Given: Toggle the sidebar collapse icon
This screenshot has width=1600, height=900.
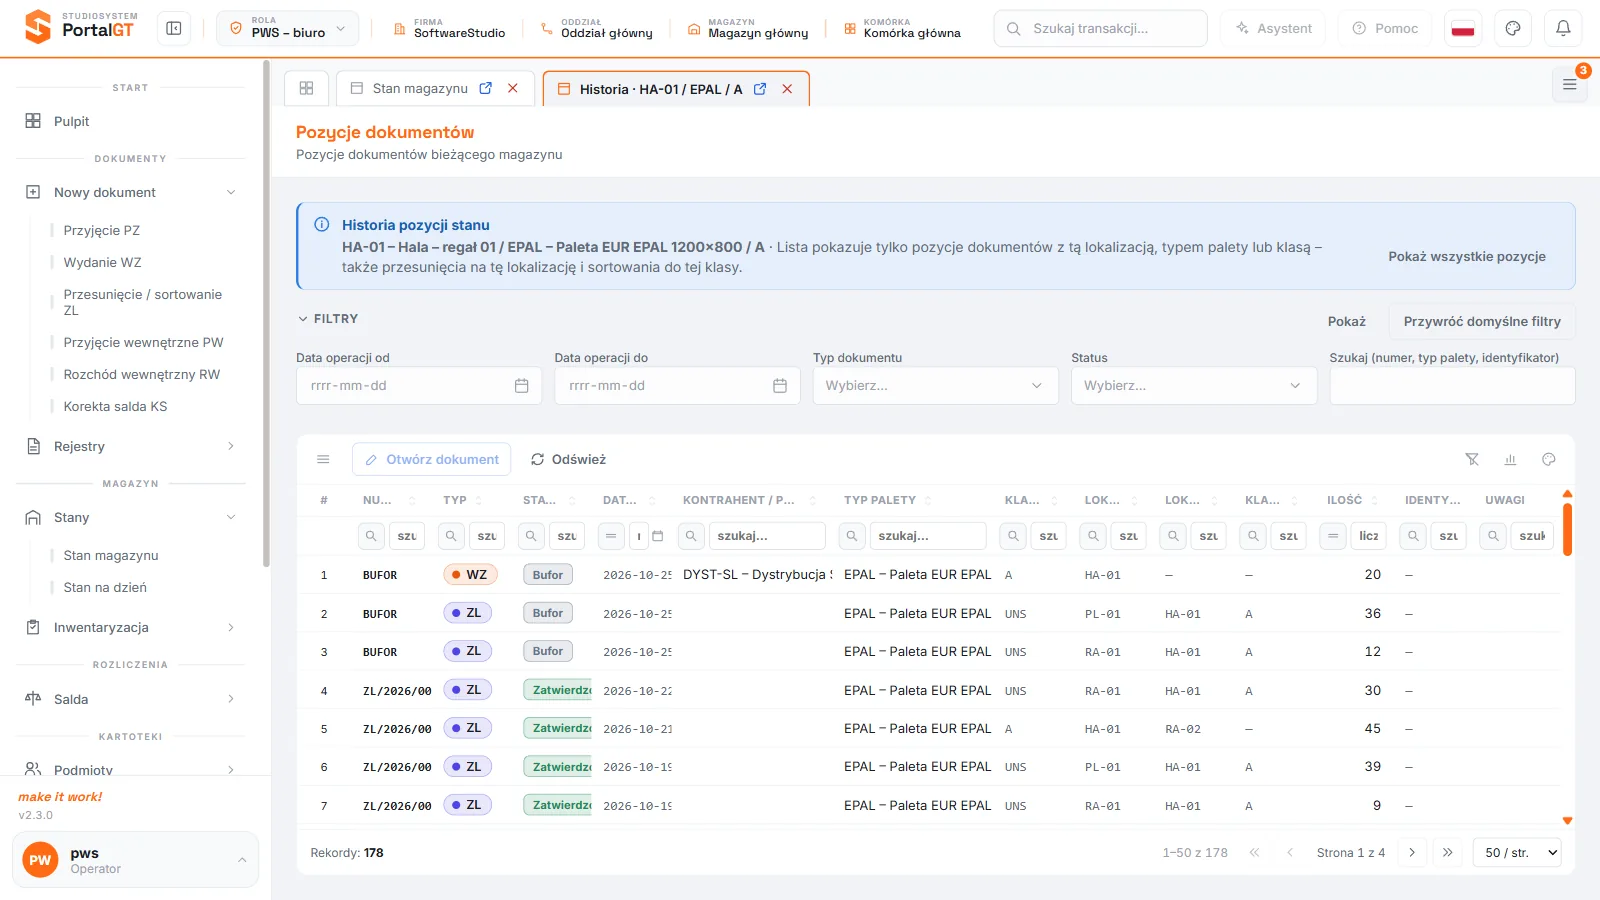Looking at the screenshot, I should point(174,29).
